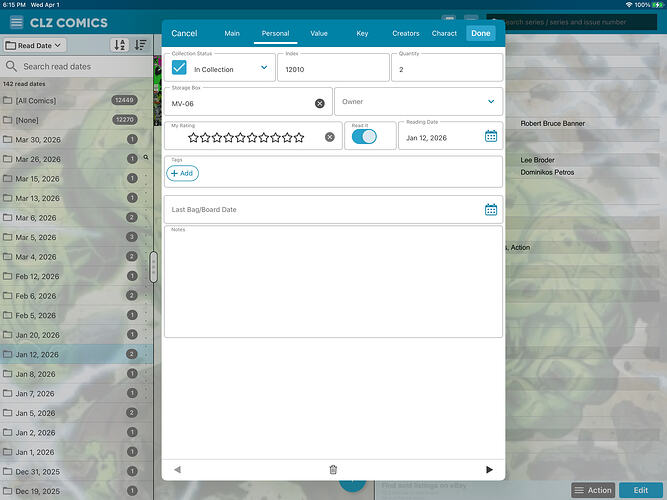Go to the next comic arrow
This screenshot has width=667, height=500.
(489, 469)
